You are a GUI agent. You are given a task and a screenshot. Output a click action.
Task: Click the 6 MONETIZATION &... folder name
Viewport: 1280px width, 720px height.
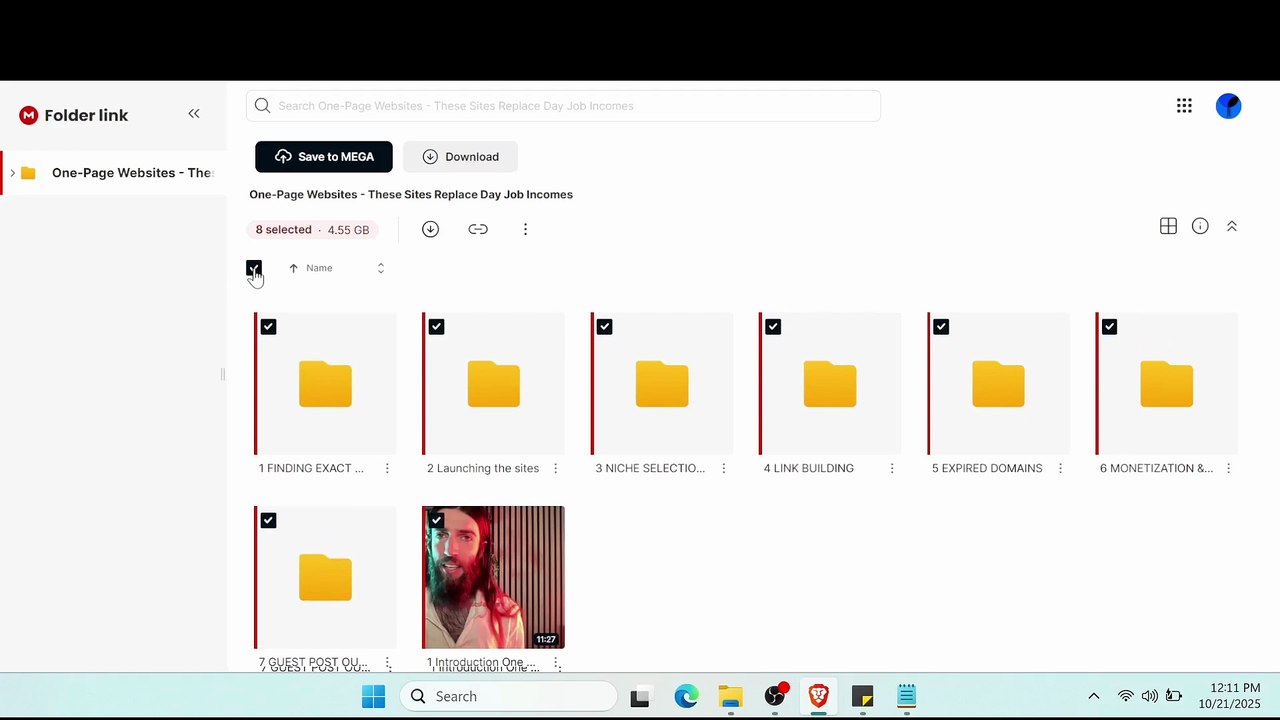(x=1156, y=468)
